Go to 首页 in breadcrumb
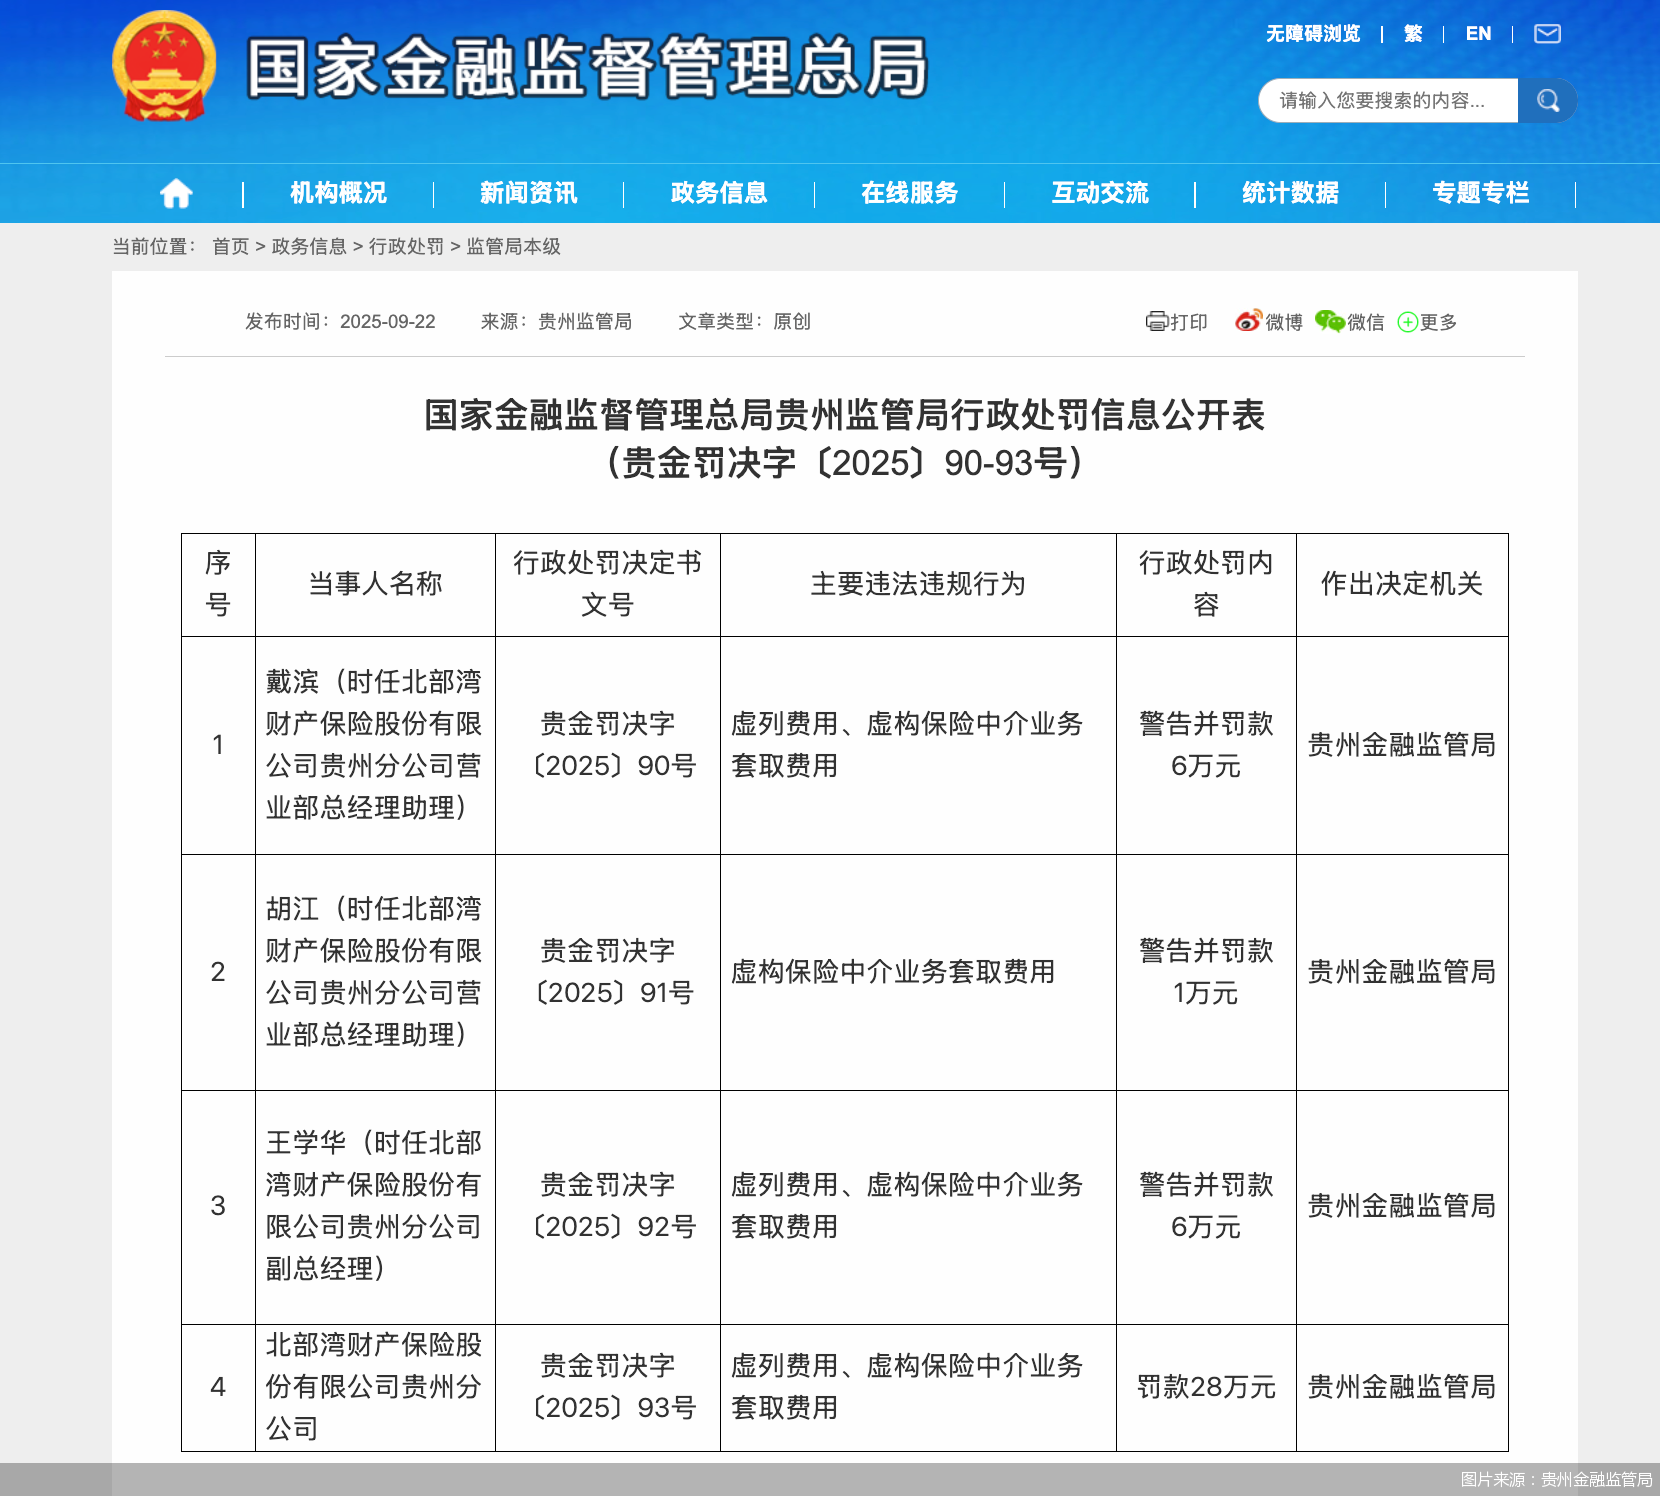1660x1496 pixels. click(230, 247)
